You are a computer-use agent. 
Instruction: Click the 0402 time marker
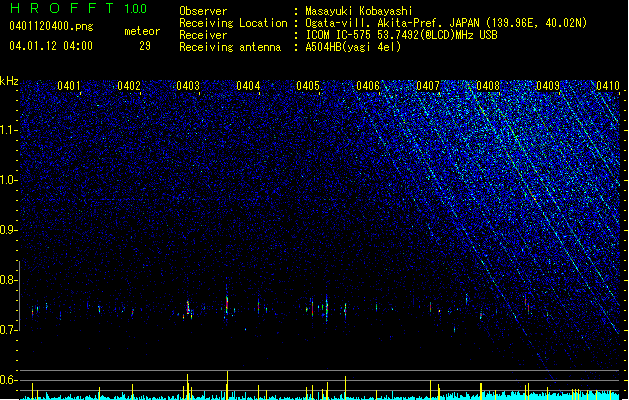pyautogui.click(x=129, y=86)
